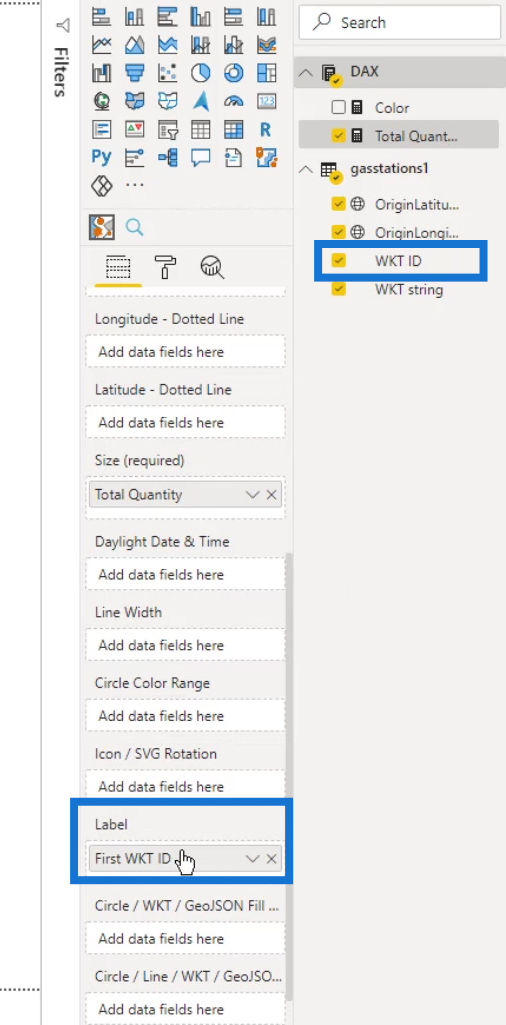Image resolution: width=506 pixels, height=1025 pixels.
Task: Get more visuals via the ellipsis
Action: pos(135,186)
